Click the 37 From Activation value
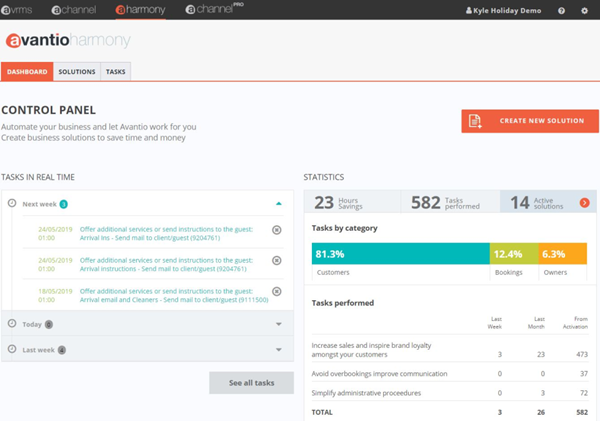The width and height of the screenshot is (600, 421). click(584, 374)
